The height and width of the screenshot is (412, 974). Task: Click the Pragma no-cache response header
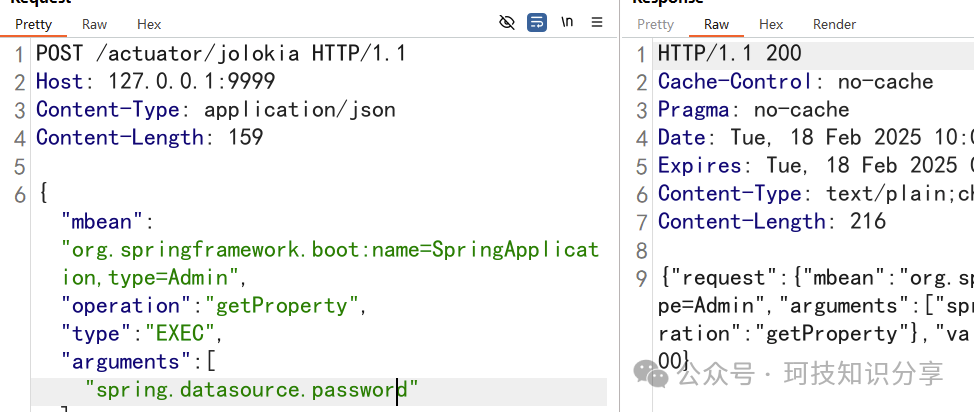click(753, 109)
